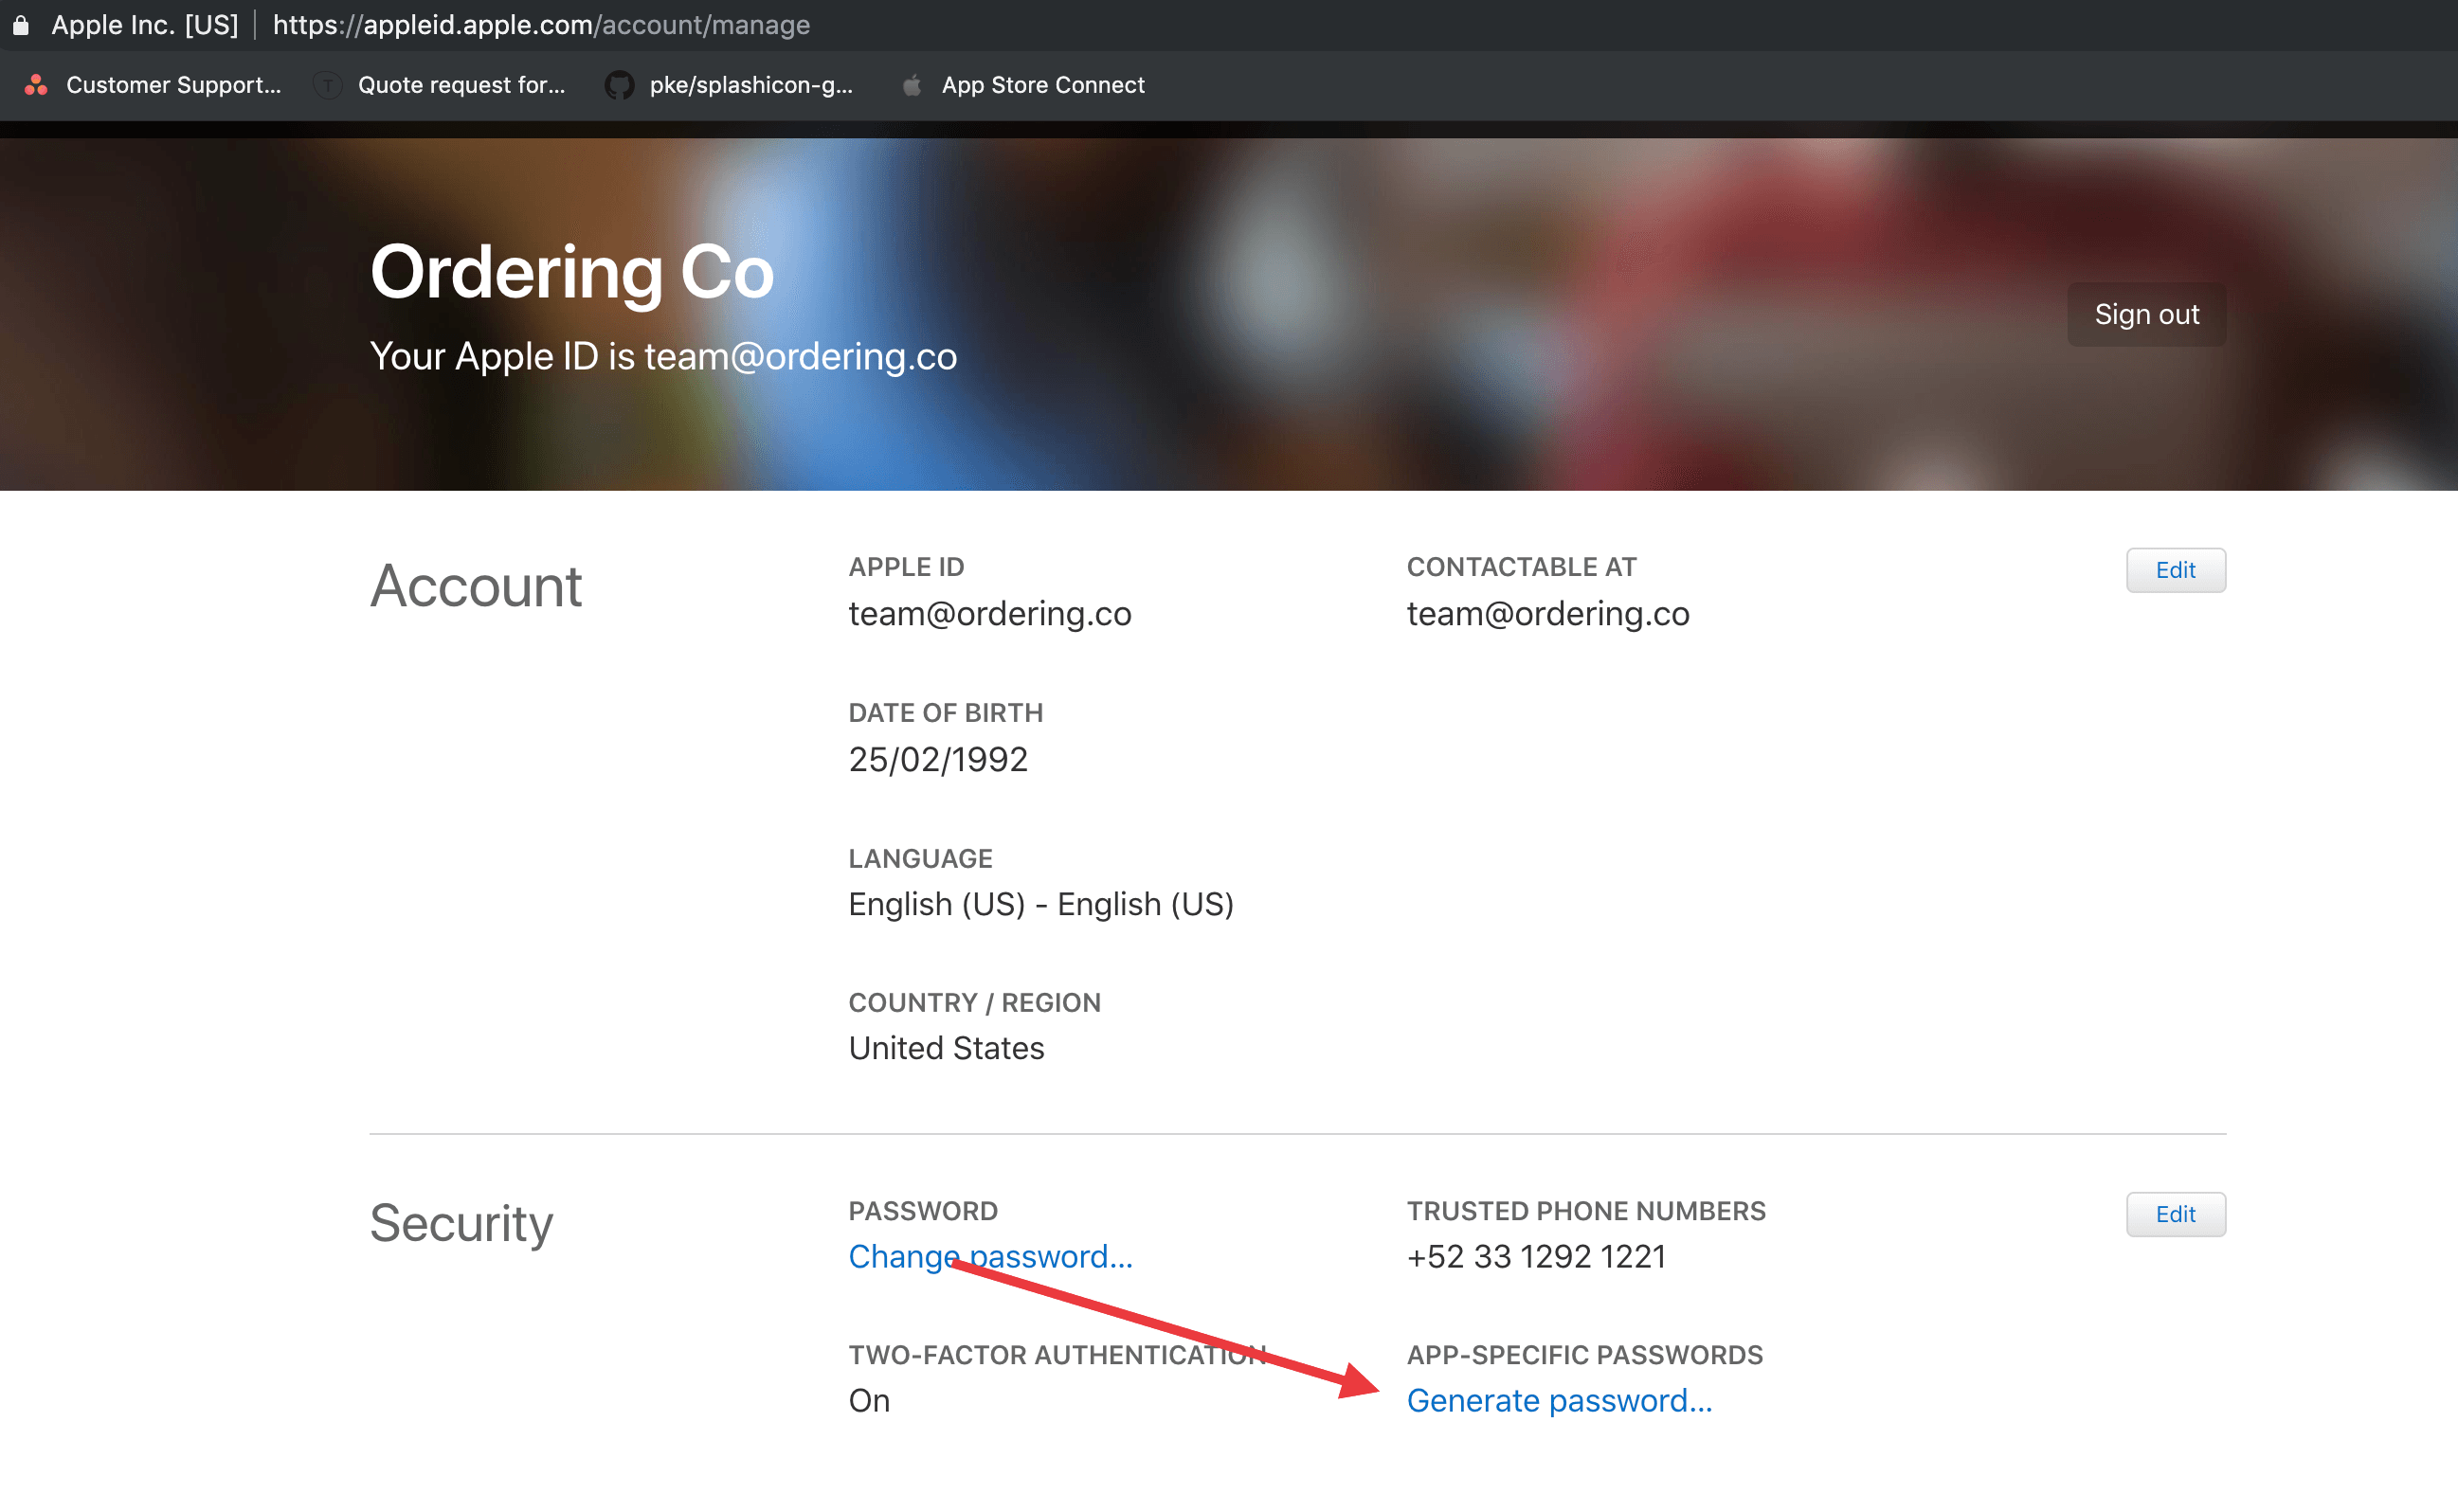Click the Ordering Co account name heading
The image size is (2458, 1512).
coord(572,272)
